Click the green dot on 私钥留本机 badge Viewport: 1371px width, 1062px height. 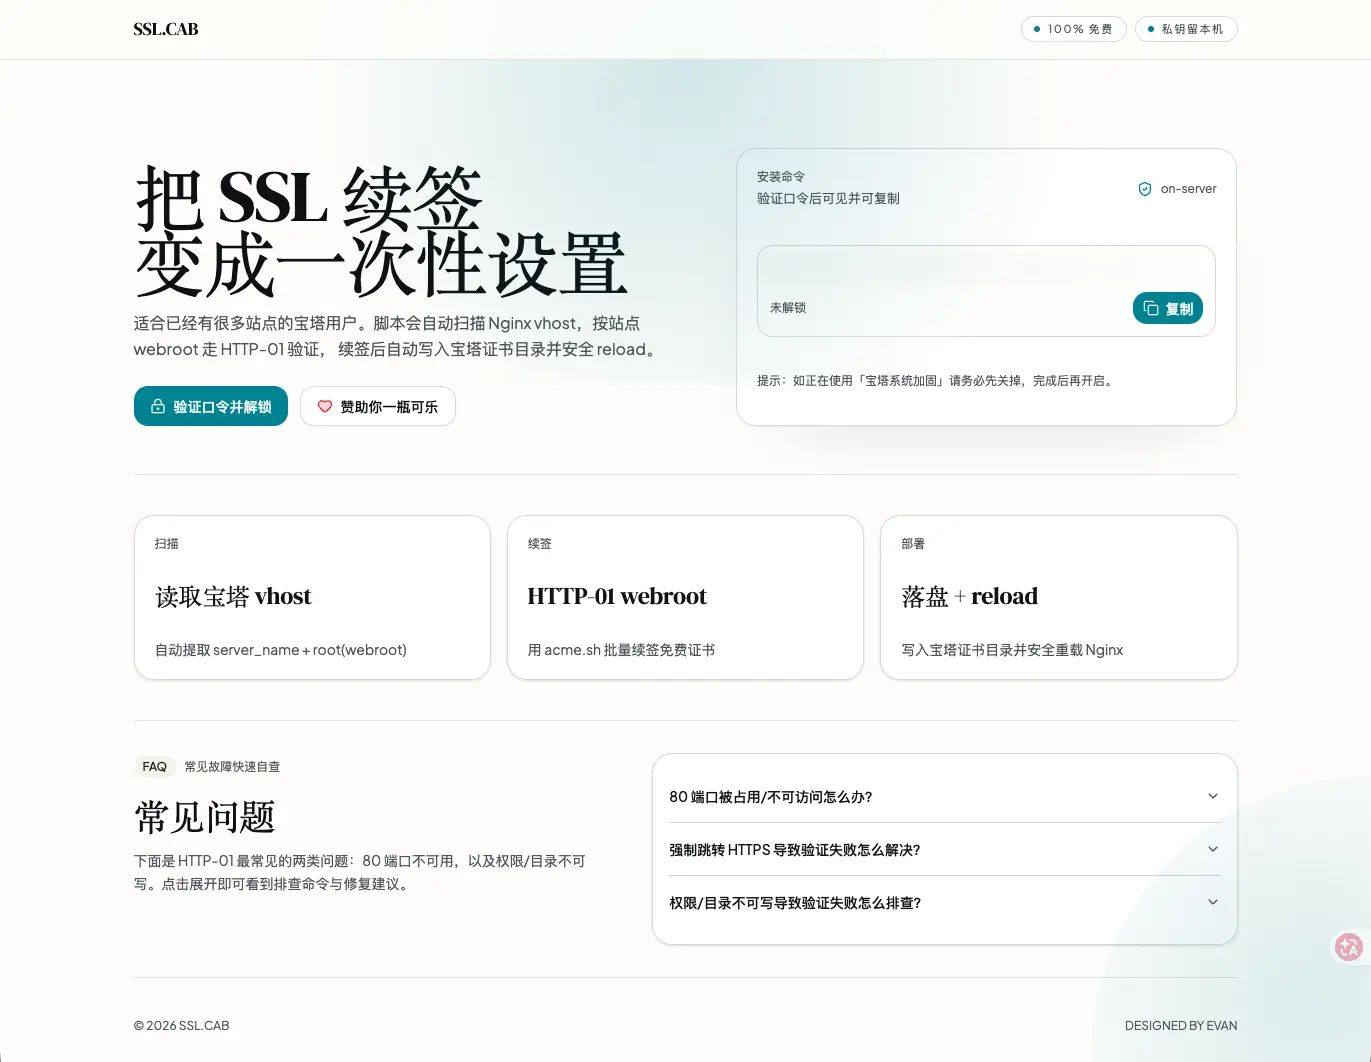click(1151, 29)
